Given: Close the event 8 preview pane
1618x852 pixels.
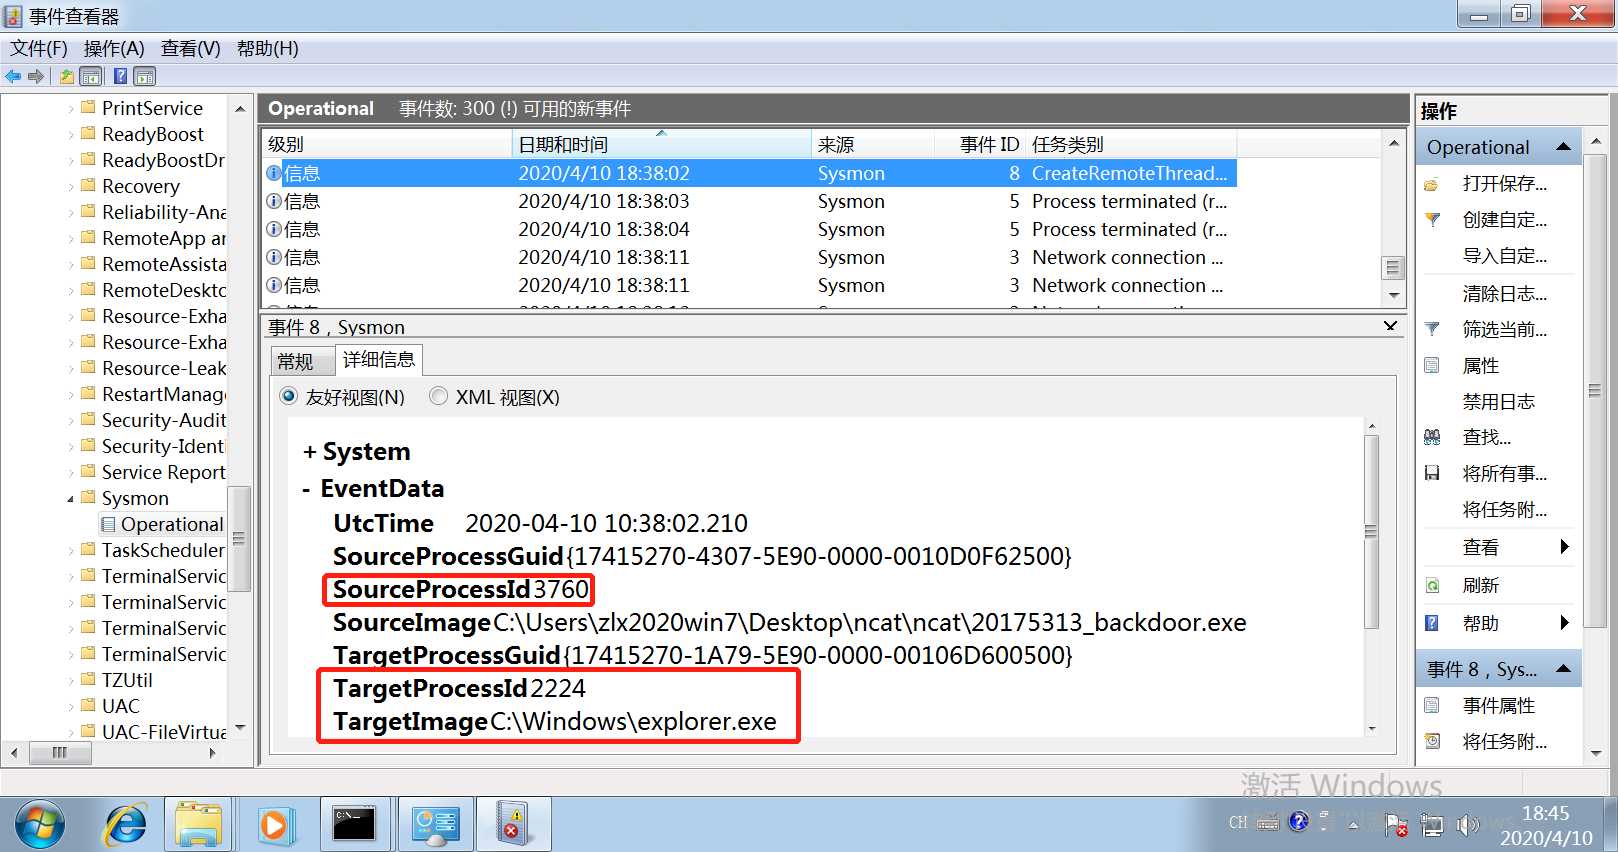Looking at the screenshot, I should (x=1390, y=326).
